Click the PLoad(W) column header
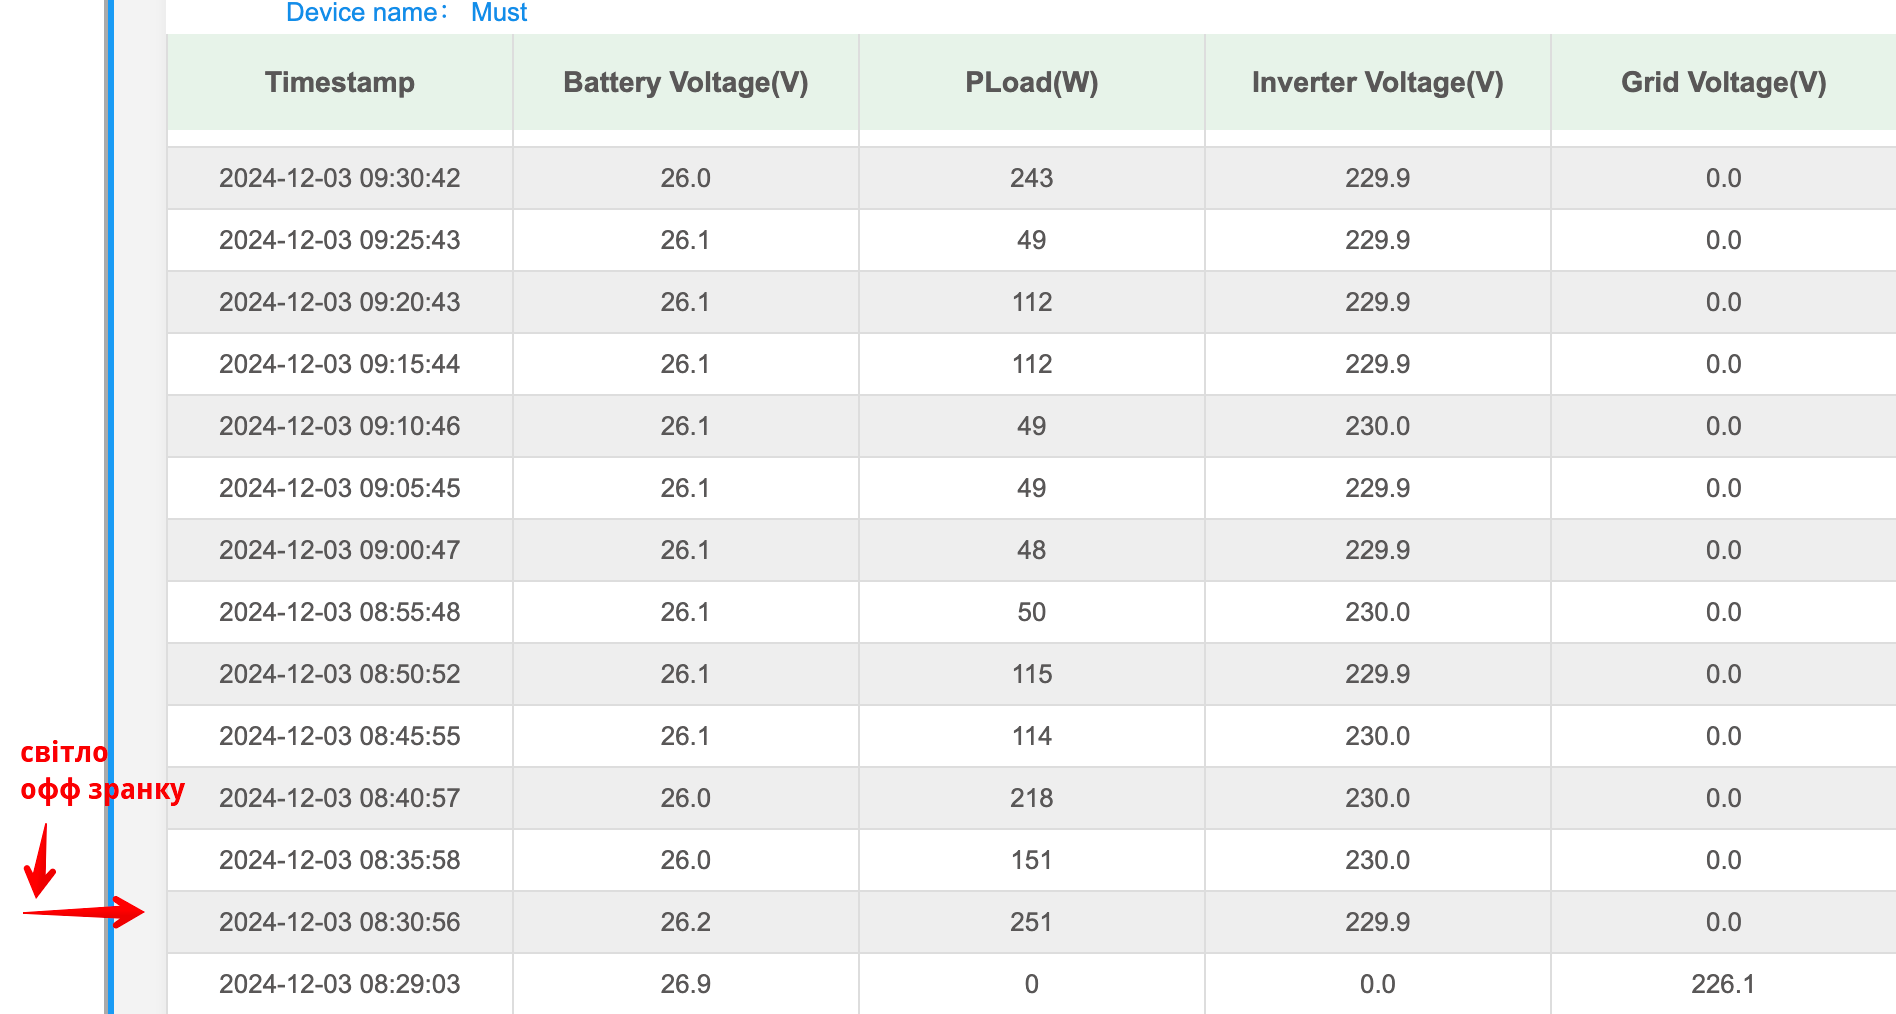1896x1014 pixels. [1032, 82]
